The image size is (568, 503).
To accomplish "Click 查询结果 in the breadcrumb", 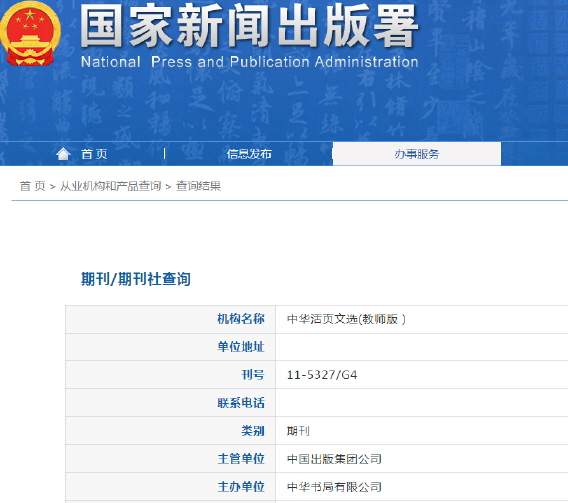I will [198, 186].
